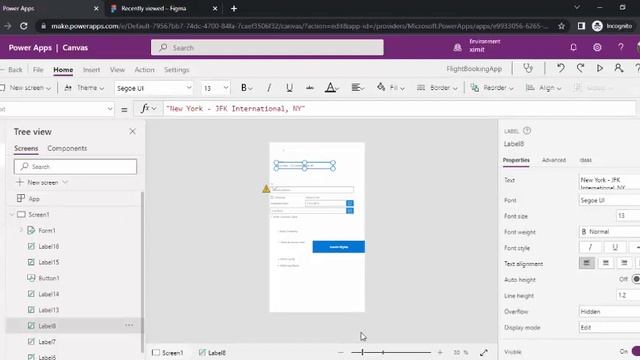Open notifications bell icon

click(573, 47)
